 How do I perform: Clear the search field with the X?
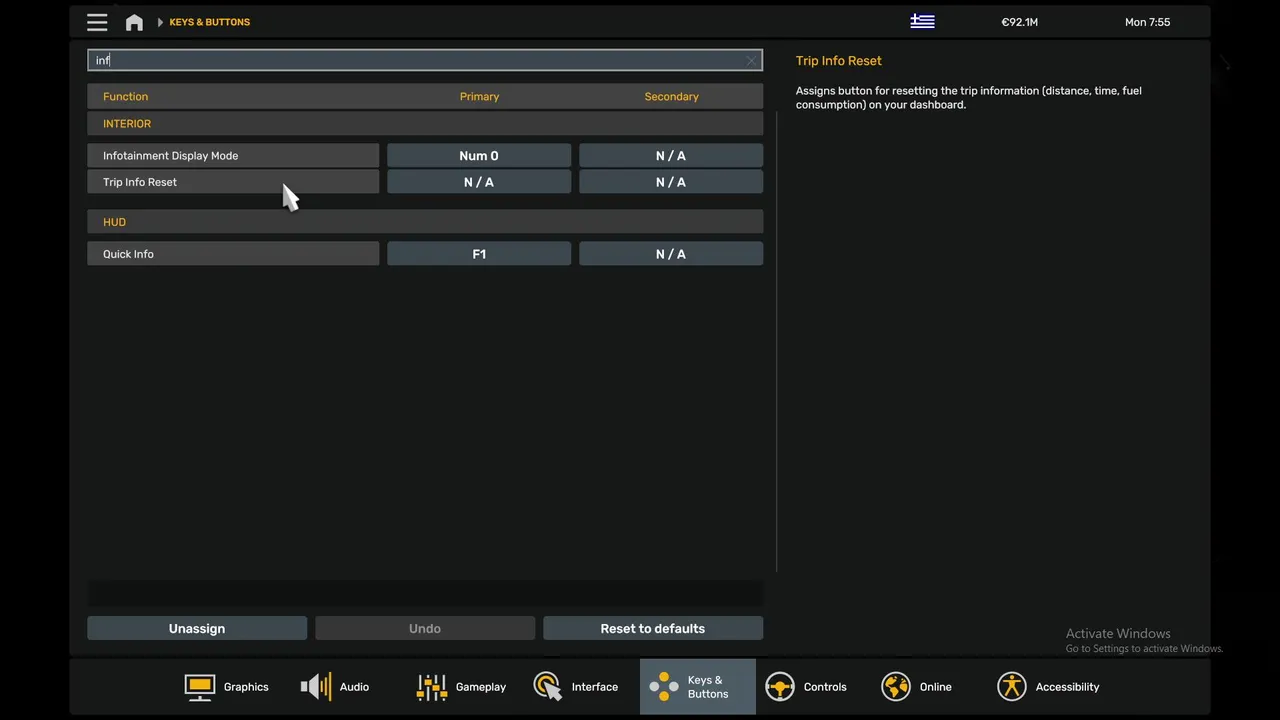click(x=751, y=61)
